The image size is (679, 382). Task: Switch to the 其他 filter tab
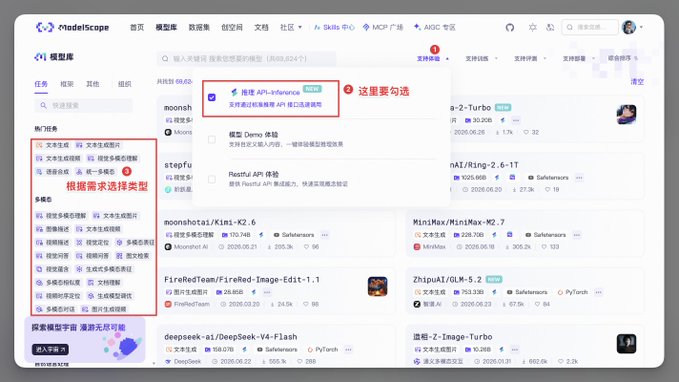[93, 84]
